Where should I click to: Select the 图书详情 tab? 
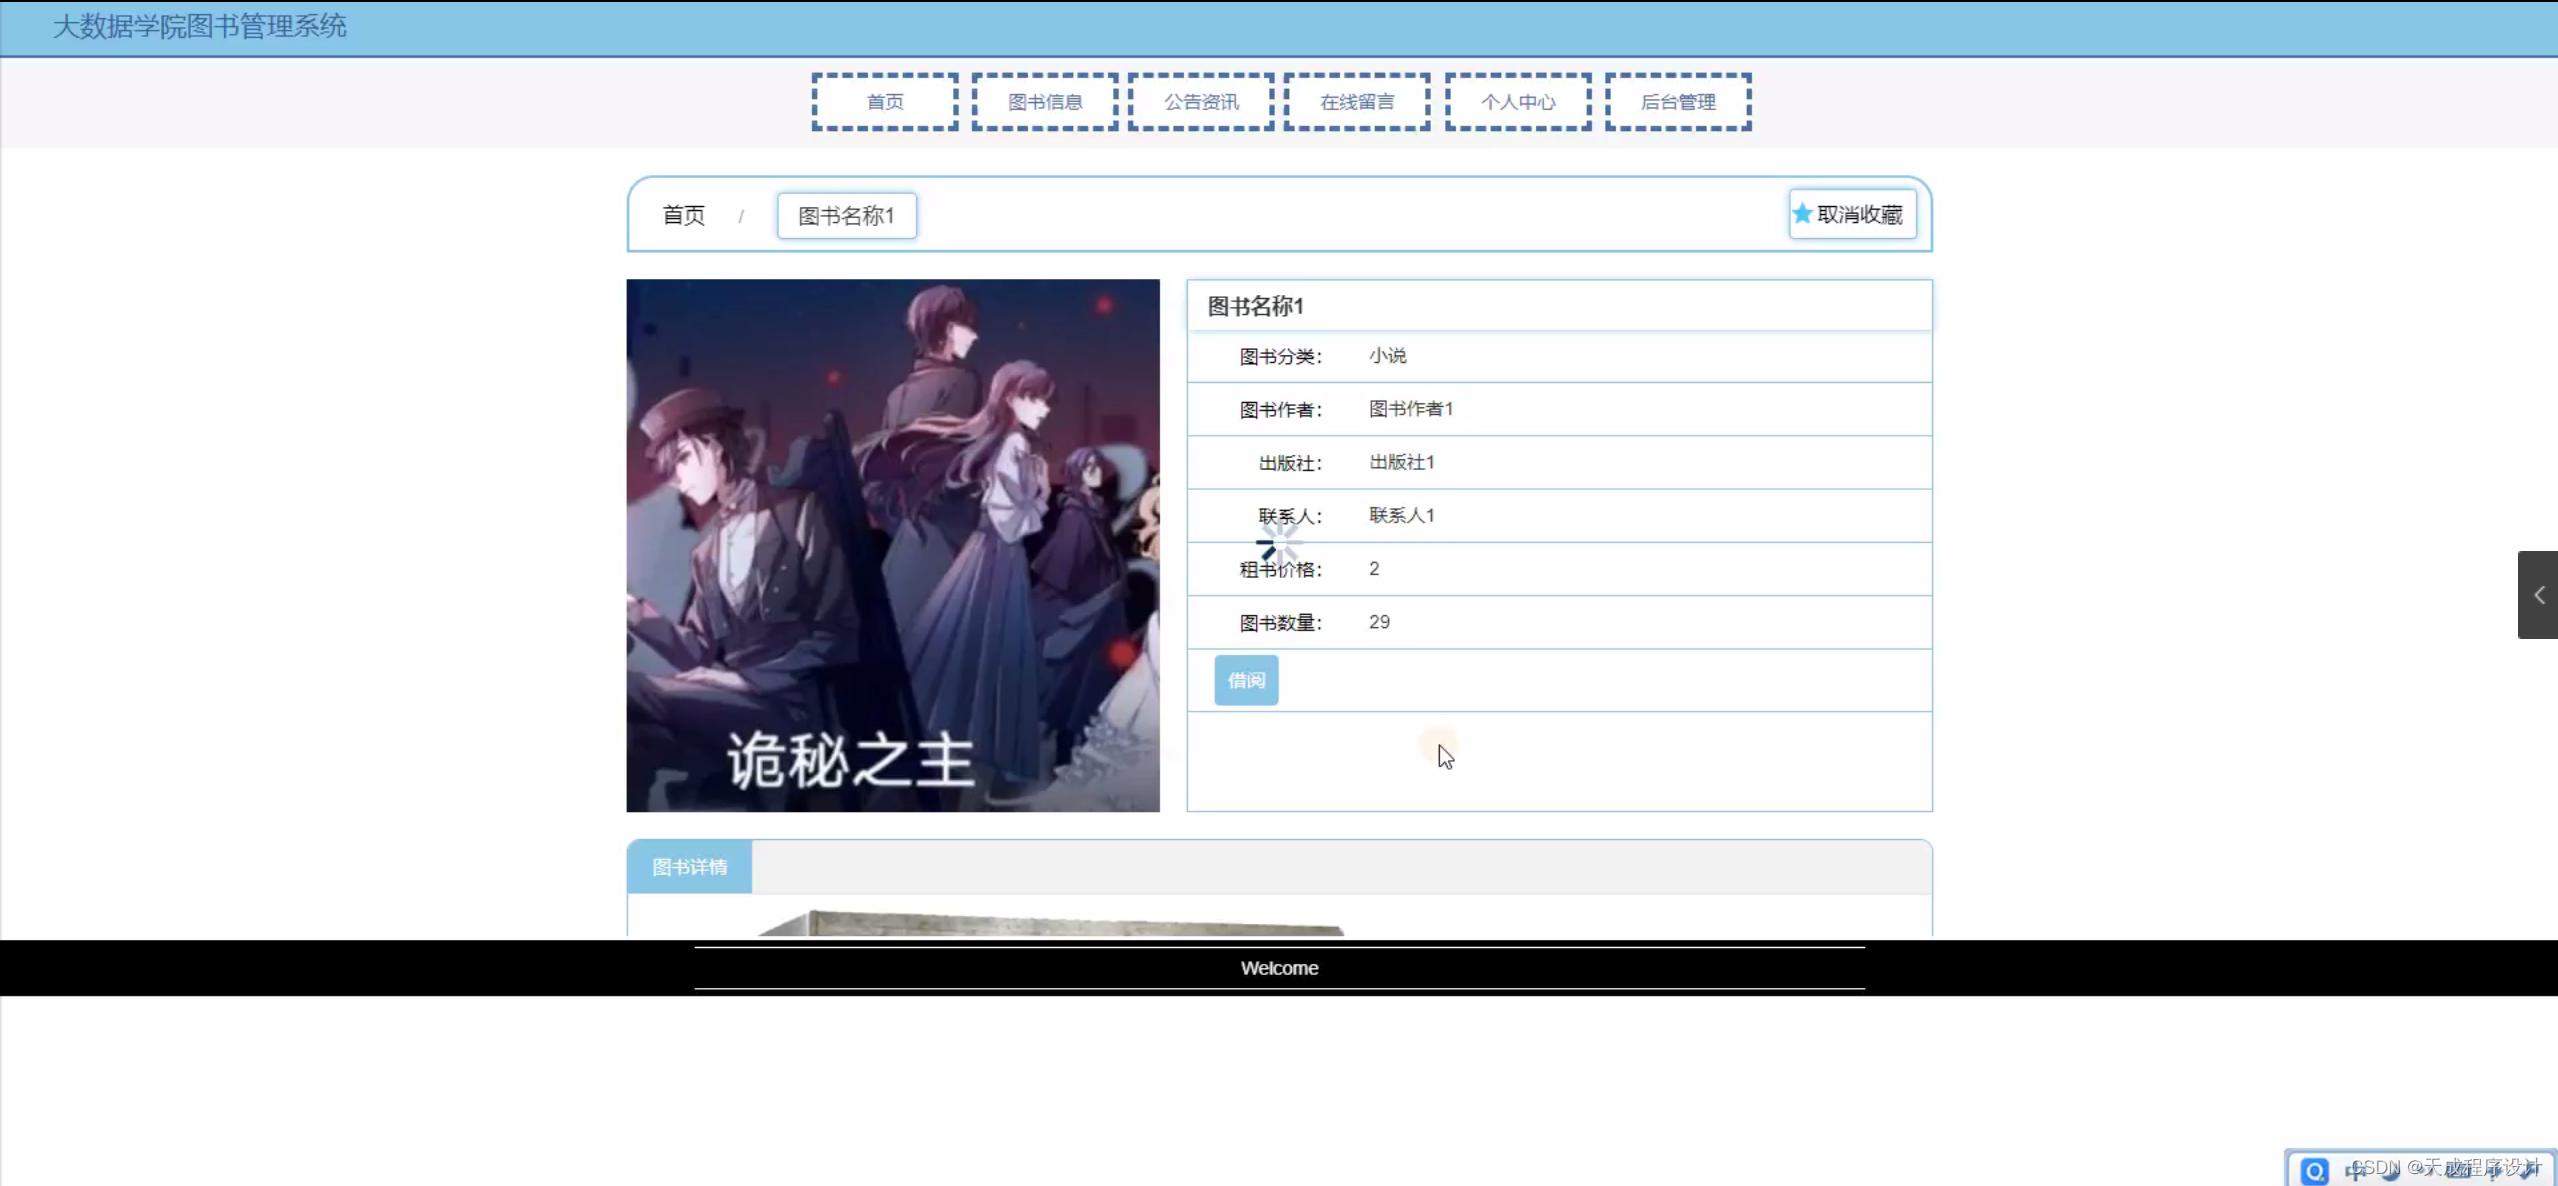pyautogui.click(x=690, y=867)
